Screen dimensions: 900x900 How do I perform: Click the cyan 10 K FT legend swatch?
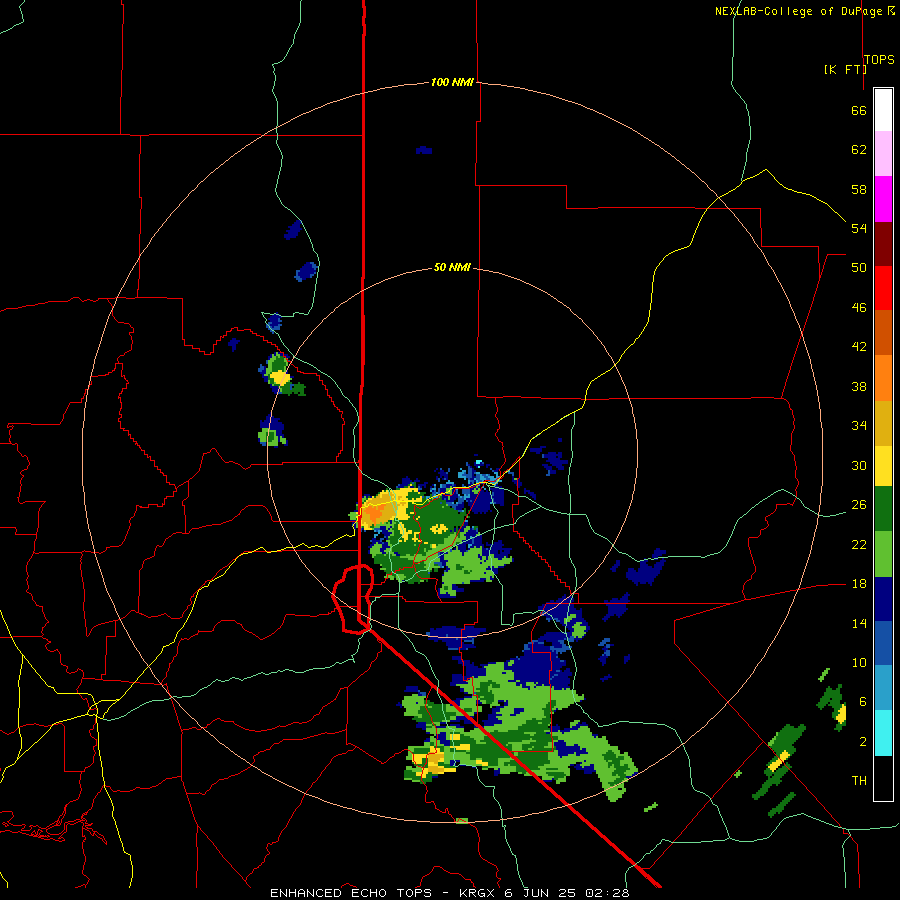point(883,733)
